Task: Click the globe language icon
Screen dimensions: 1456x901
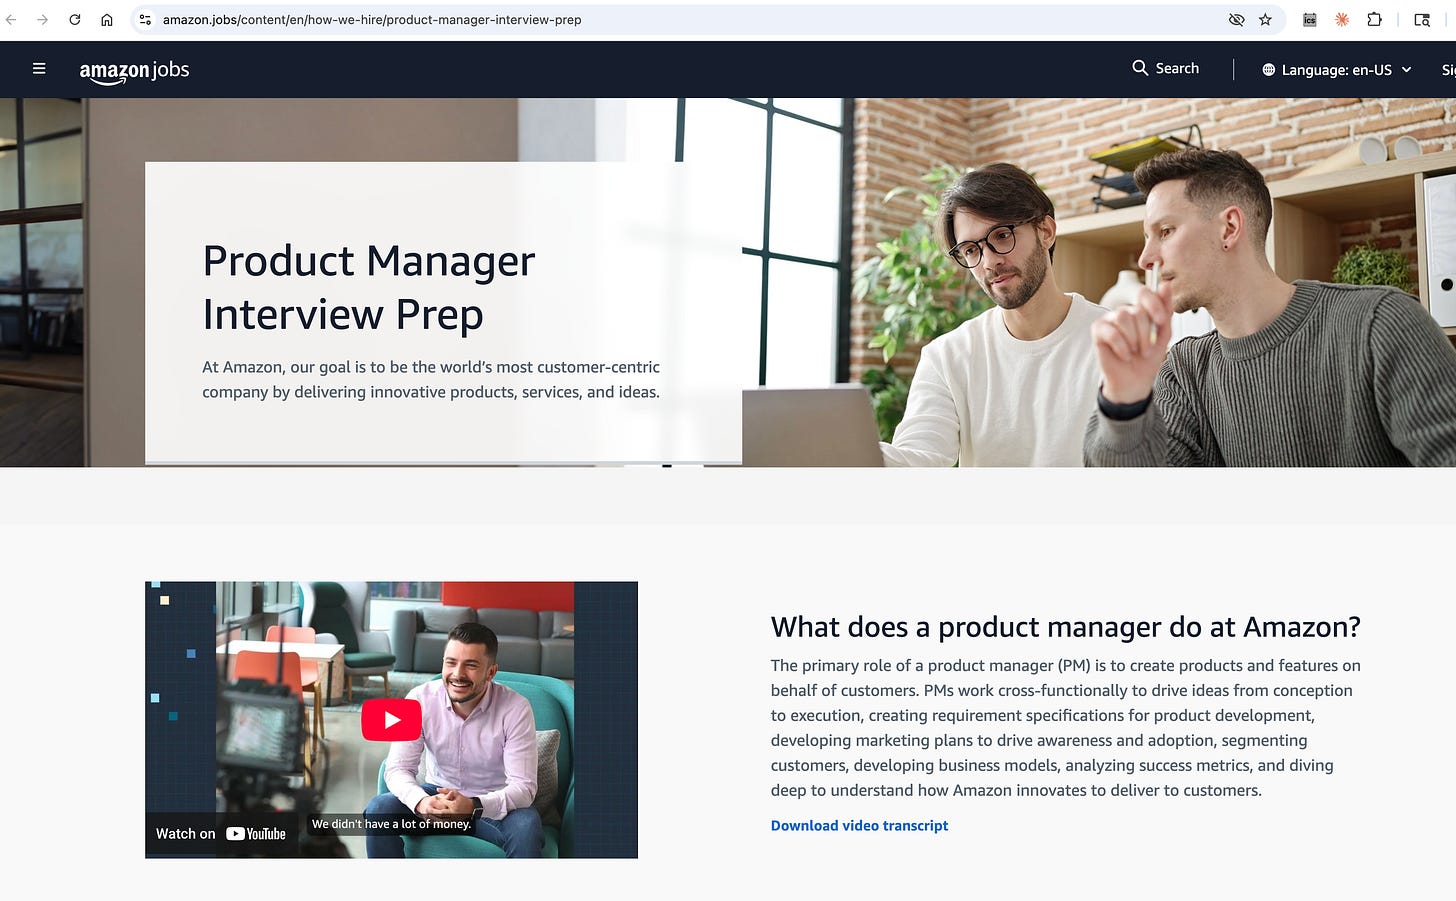Action: tap(1268, 70)
